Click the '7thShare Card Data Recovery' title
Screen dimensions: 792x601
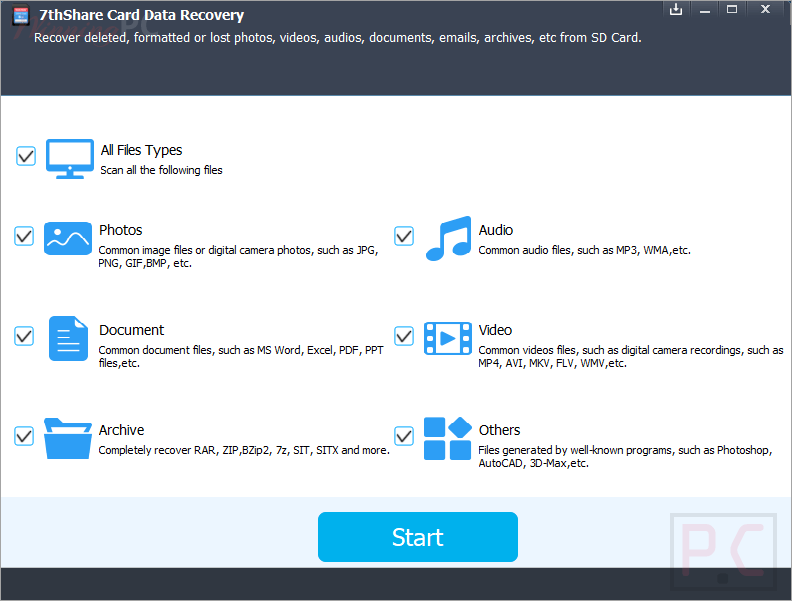tap(141, 15)
